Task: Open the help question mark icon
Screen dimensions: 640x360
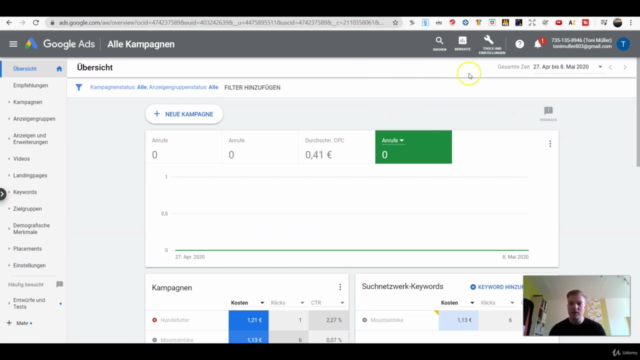Action: click(519, 44)
